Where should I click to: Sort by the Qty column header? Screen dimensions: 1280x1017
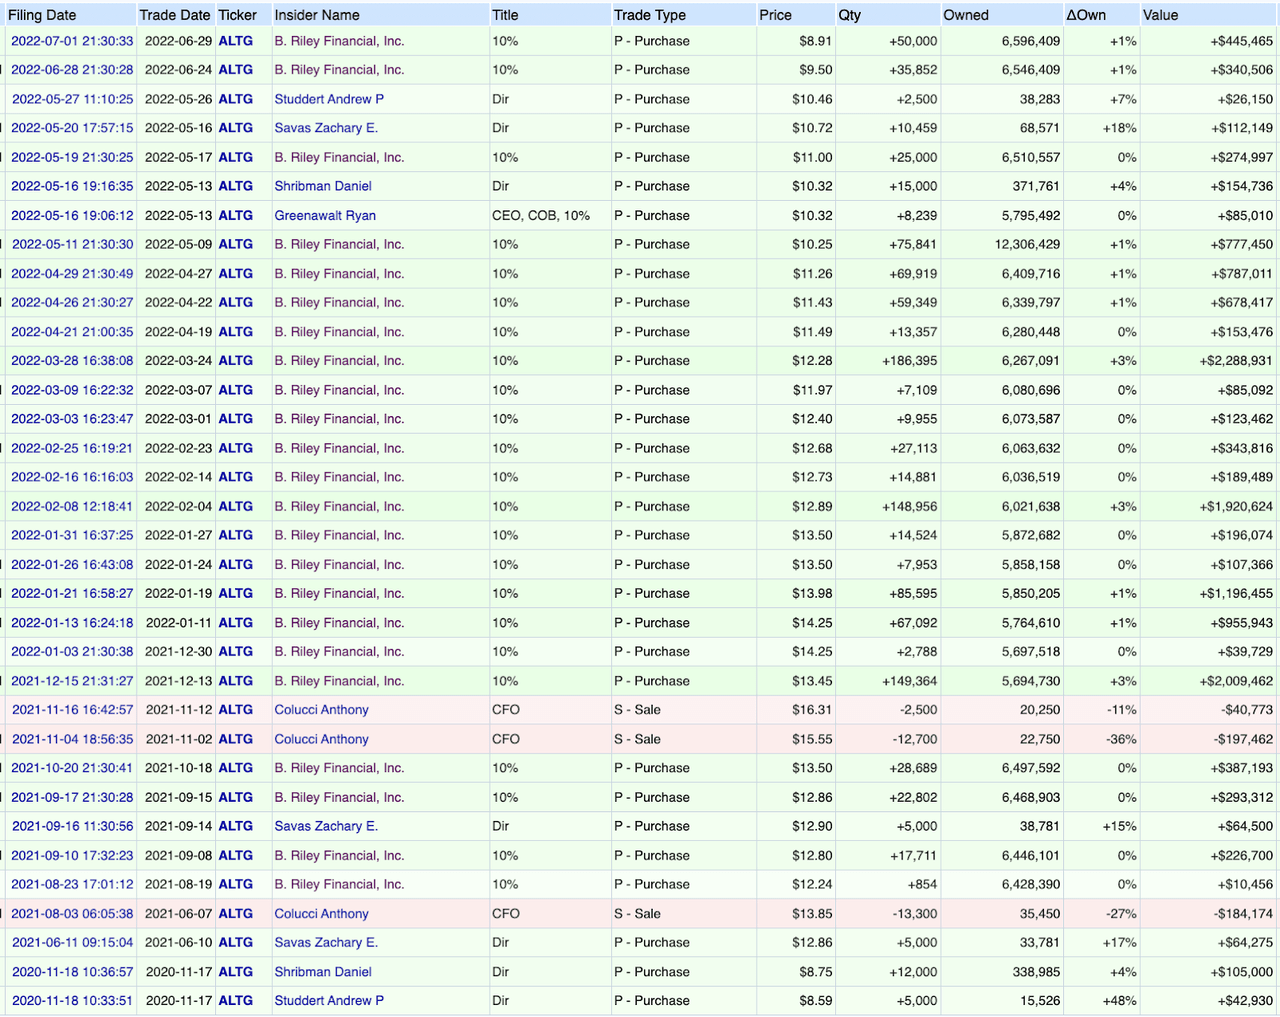[x=850, y=15]
